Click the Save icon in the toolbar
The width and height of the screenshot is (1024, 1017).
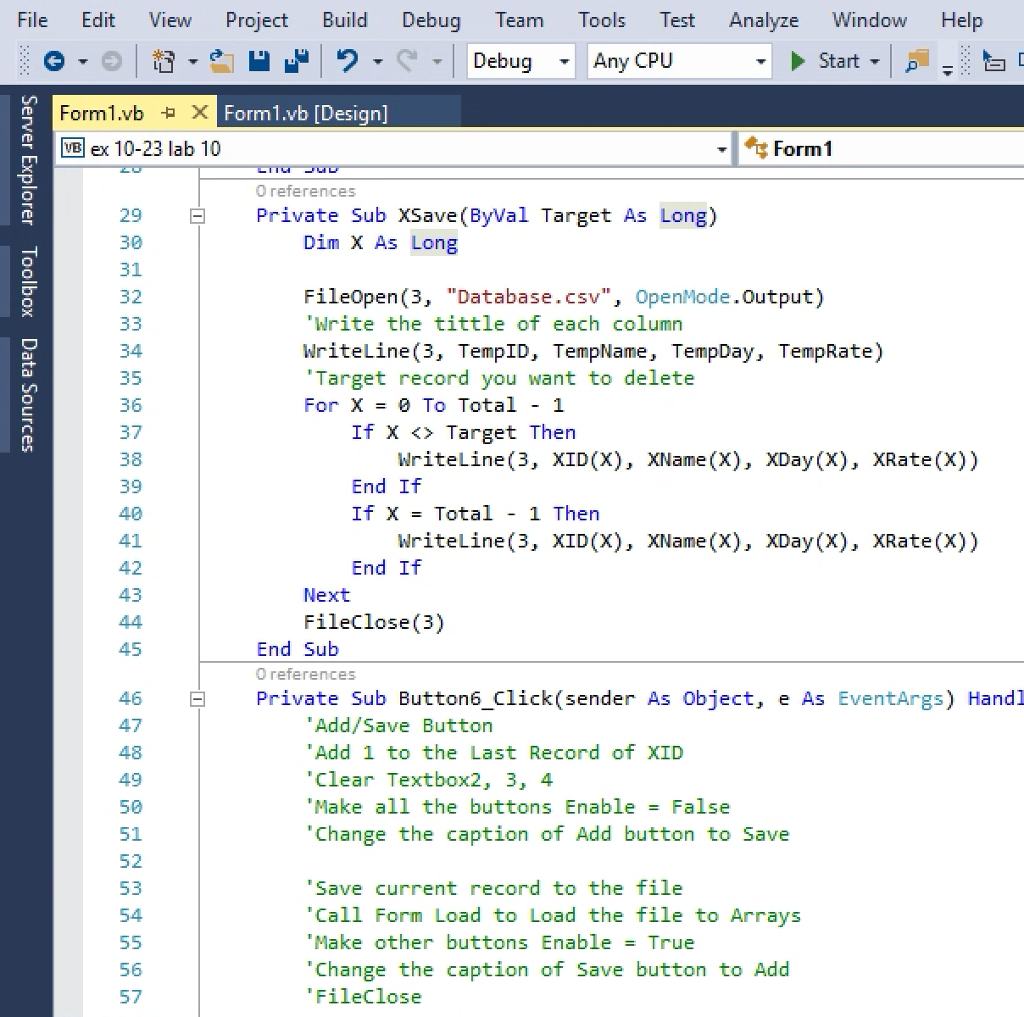pyautogui.click(x=259, y=61)
